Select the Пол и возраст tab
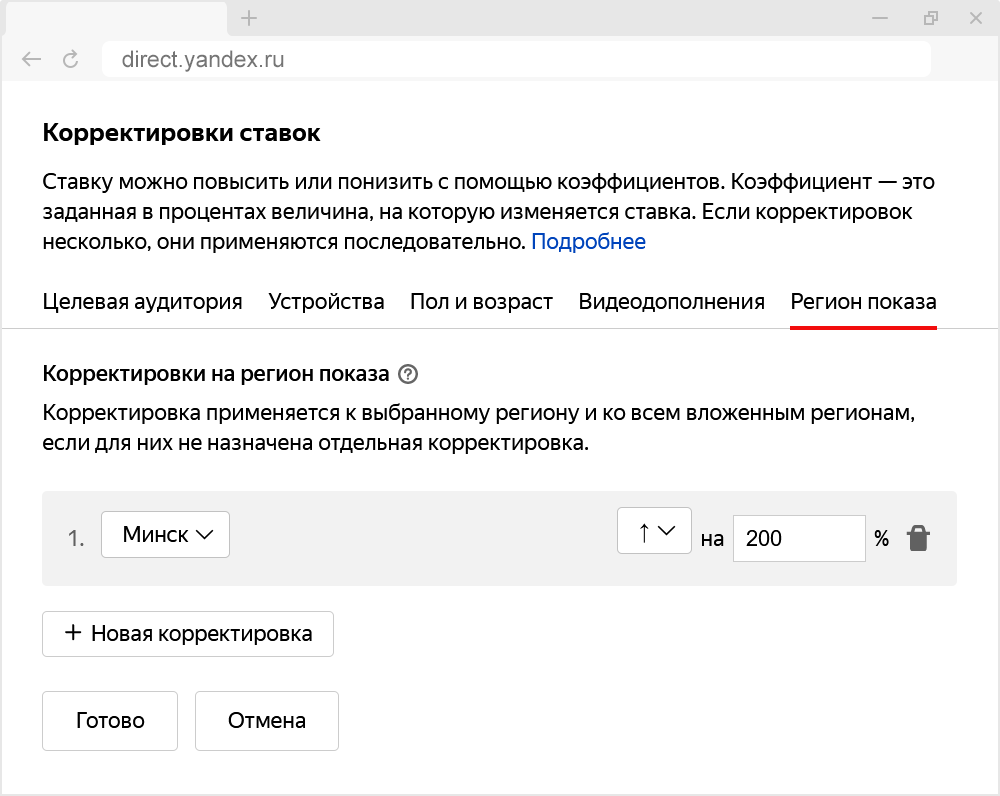Screen dimensions: 1000x796 pos(481,302)
